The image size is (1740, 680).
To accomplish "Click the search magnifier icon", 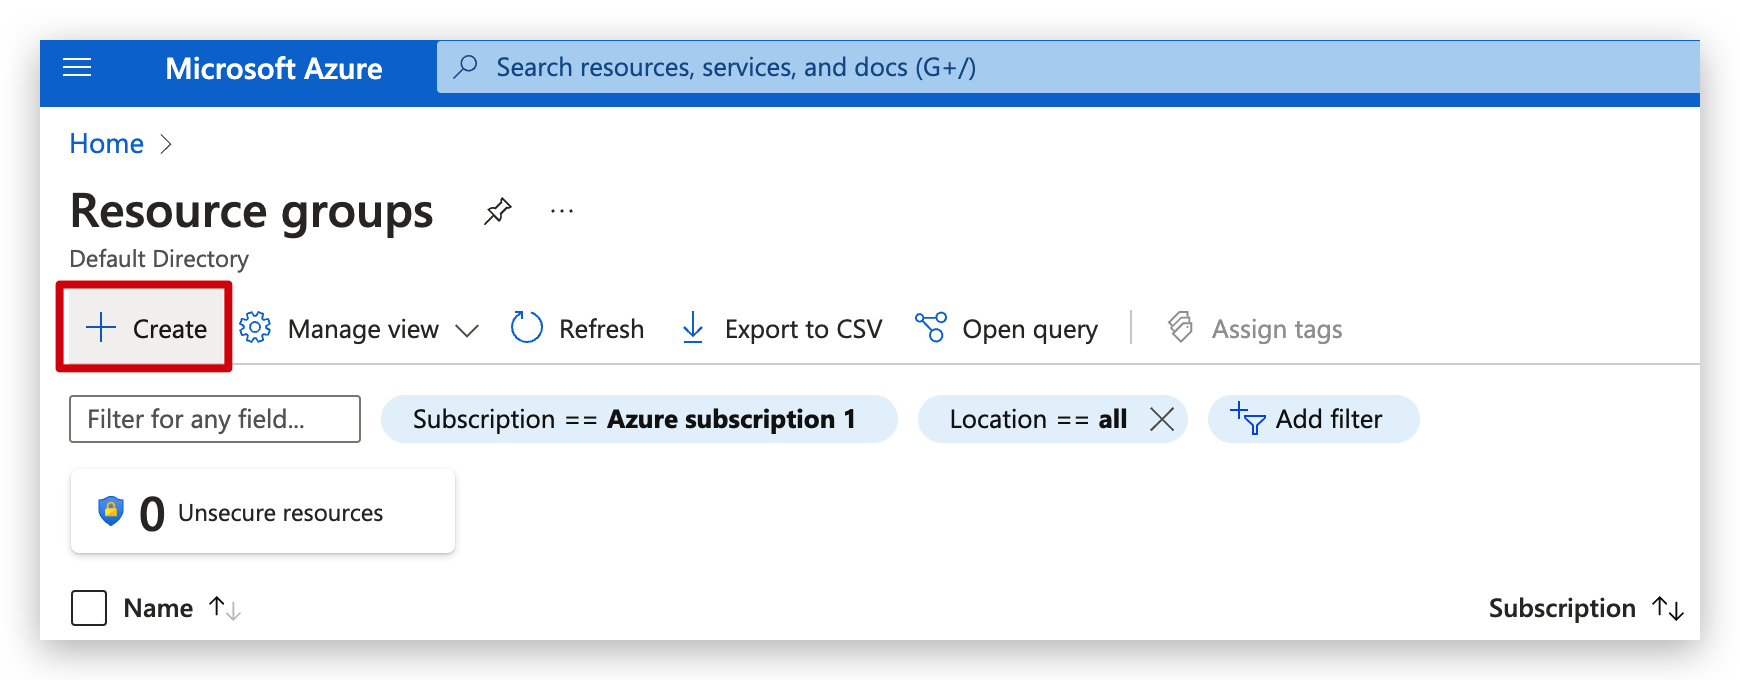I will coord(465,67).
